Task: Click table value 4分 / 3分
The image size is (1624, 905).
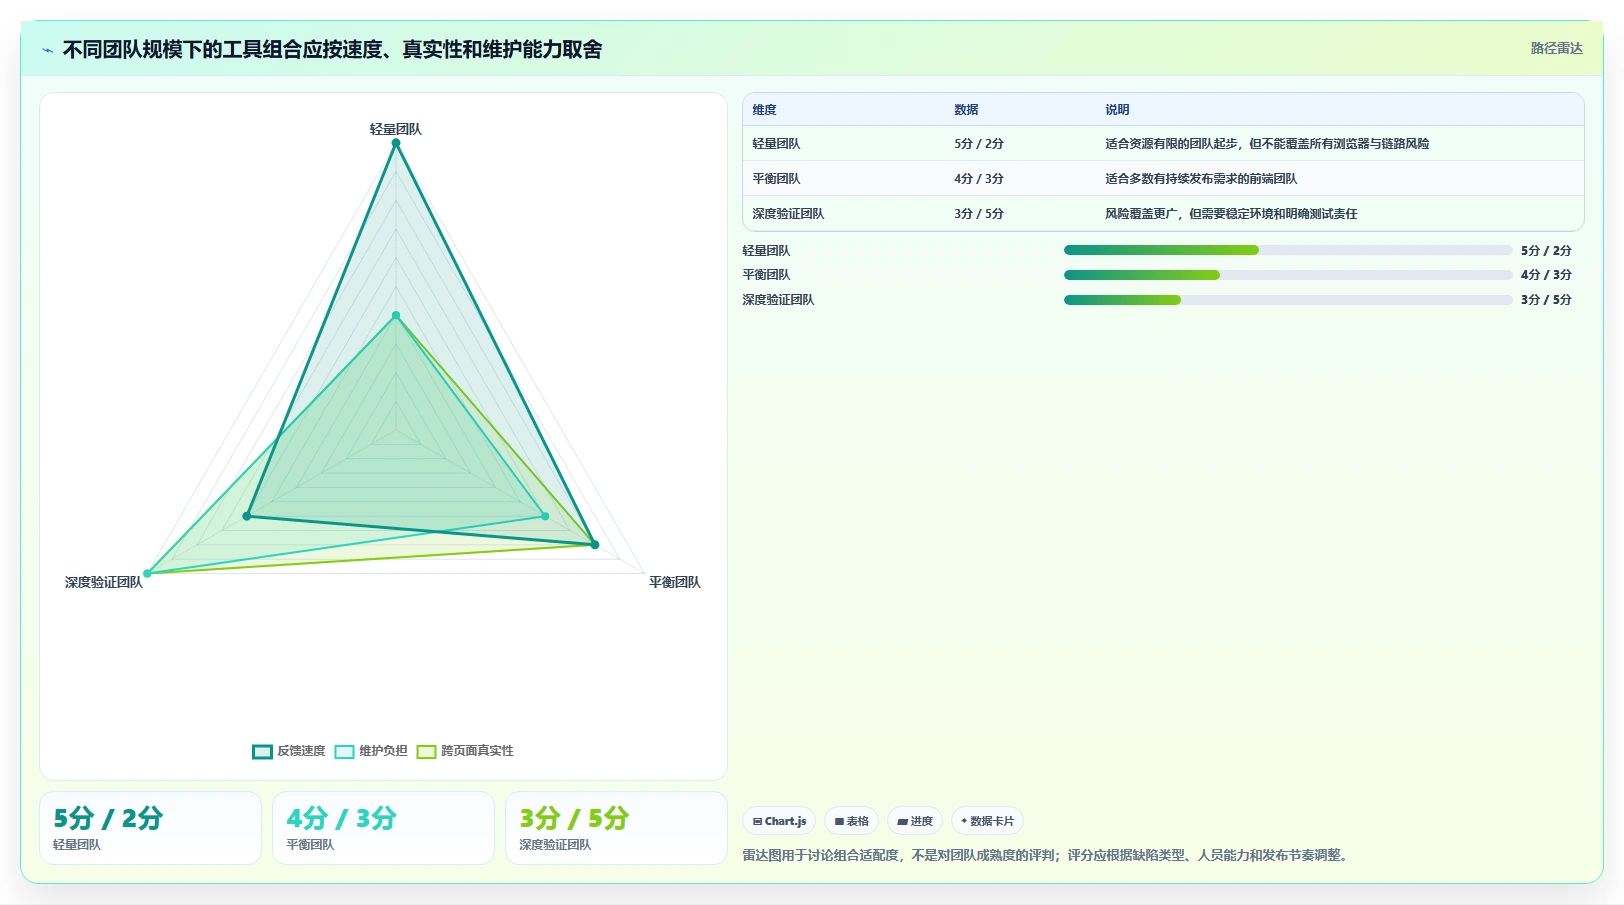Action: click(979, 179)
